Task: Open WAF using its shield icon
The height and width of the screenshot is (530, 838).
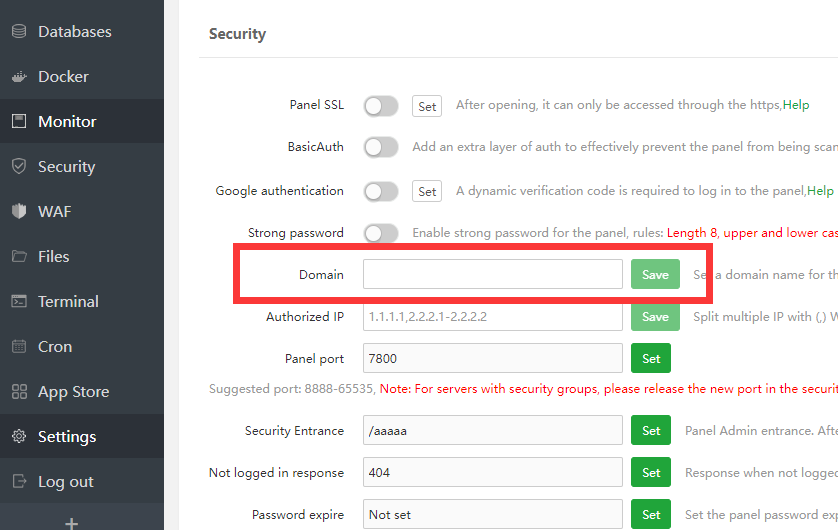Action: [x=18, y=212]
